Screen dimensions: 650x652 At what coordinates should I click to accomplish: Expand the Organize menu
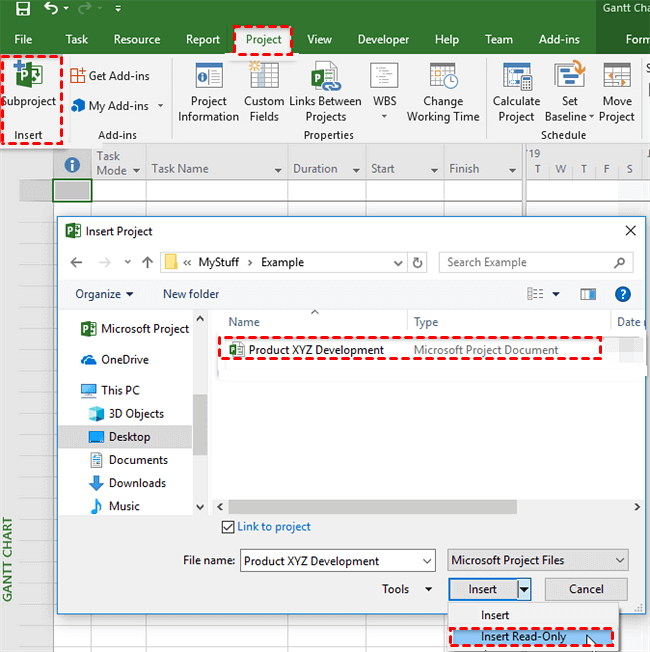tap(104, 294)
